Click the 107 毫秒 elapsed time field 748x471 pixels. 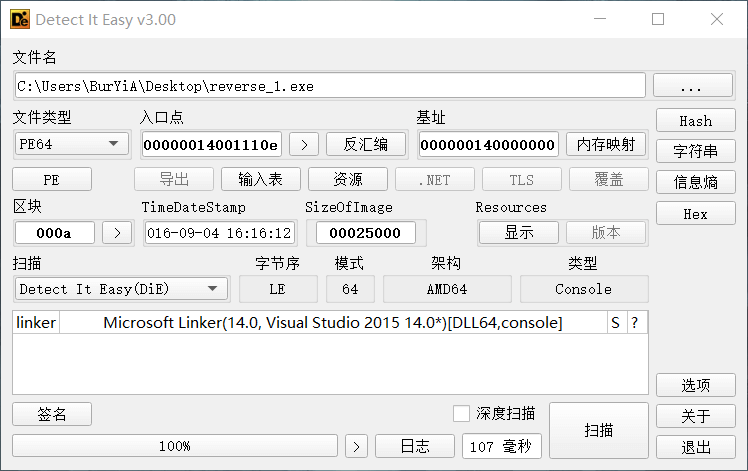pyautogui.click(x=501, y=446)
